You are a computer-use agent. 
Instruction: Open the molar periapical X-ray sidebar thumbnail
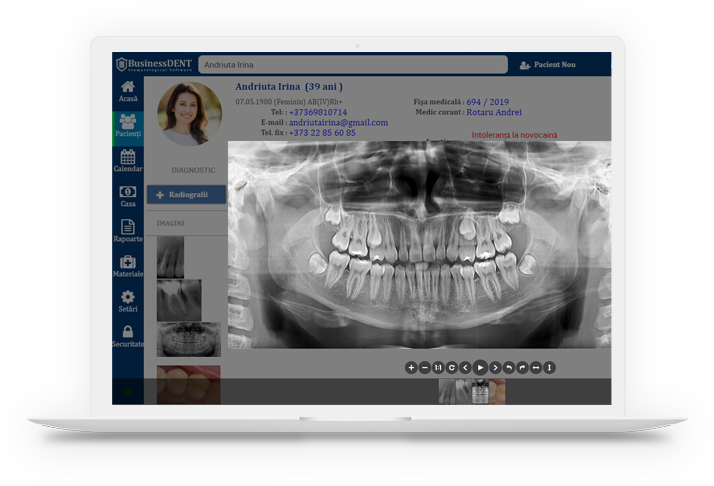click(x=179, y=301)
